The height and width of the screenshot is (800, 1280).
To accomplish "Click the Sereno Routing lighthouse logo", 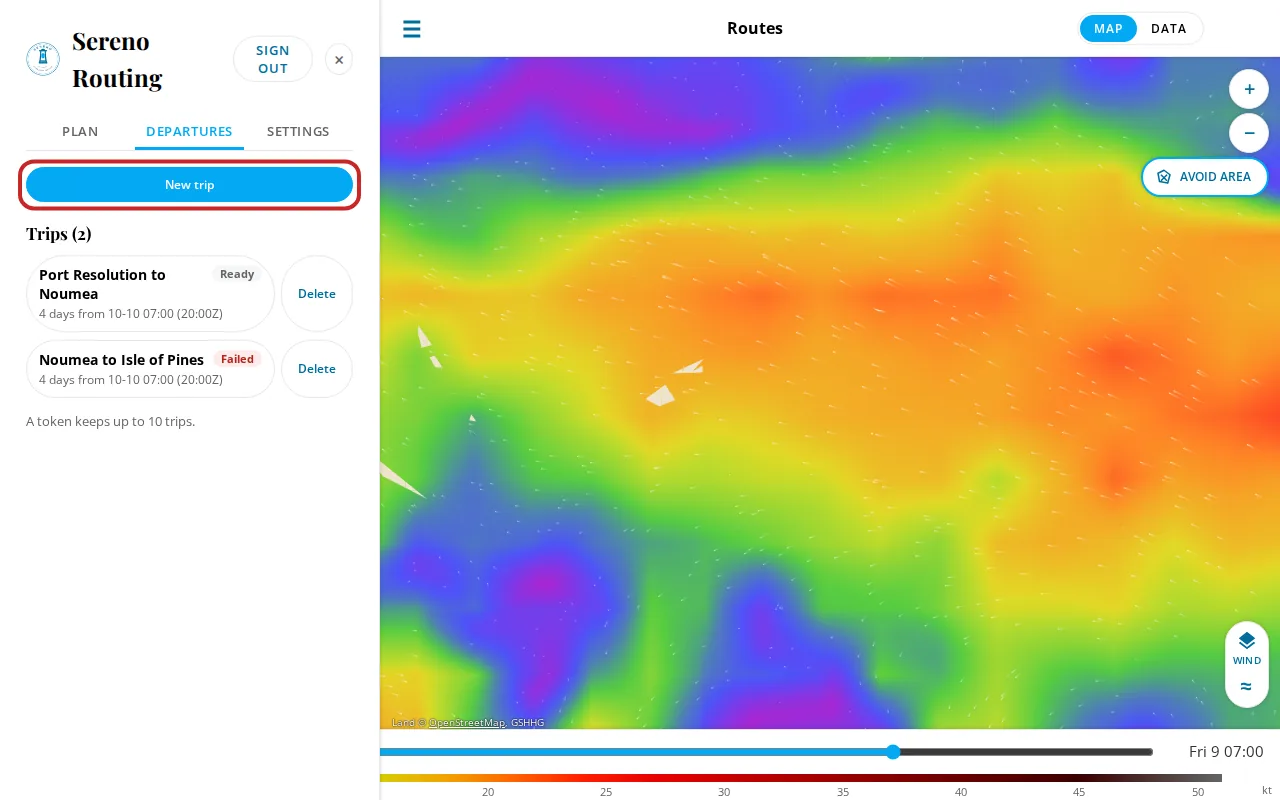I will click(43, 59).
